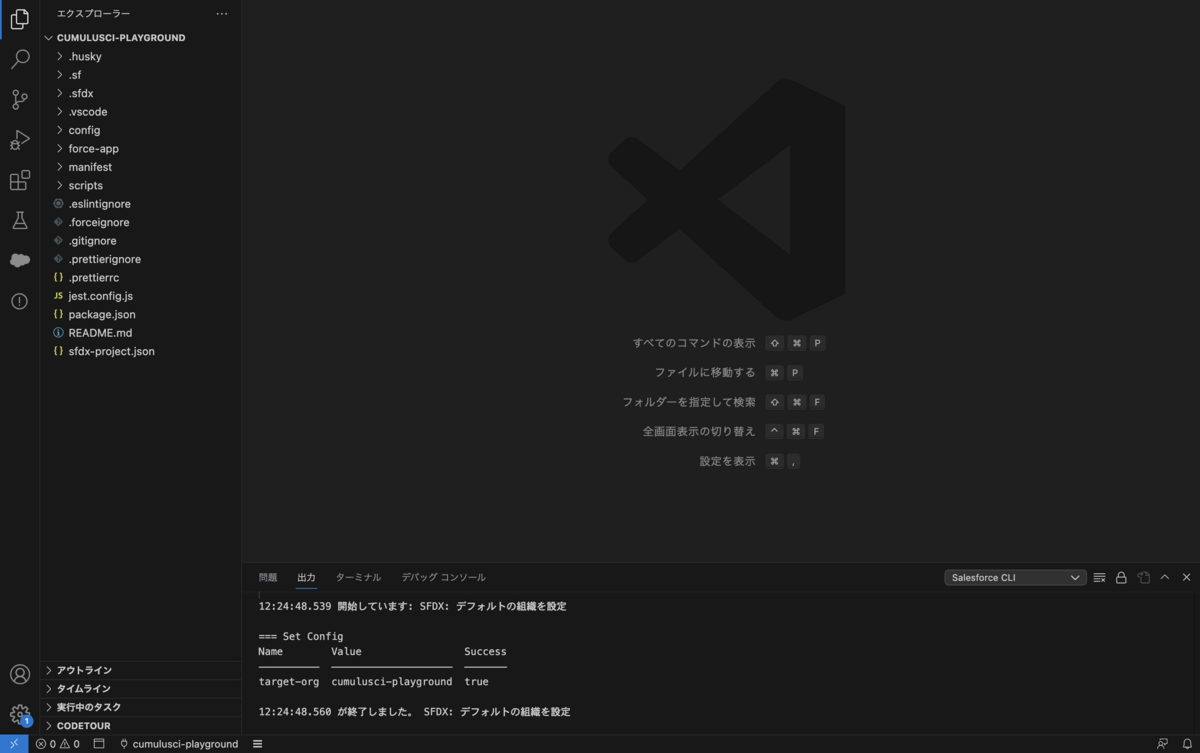The height and width of the screenshot is (753, 1200).
Task: Open the Testing beaker view
Action: tap(19, 220)
